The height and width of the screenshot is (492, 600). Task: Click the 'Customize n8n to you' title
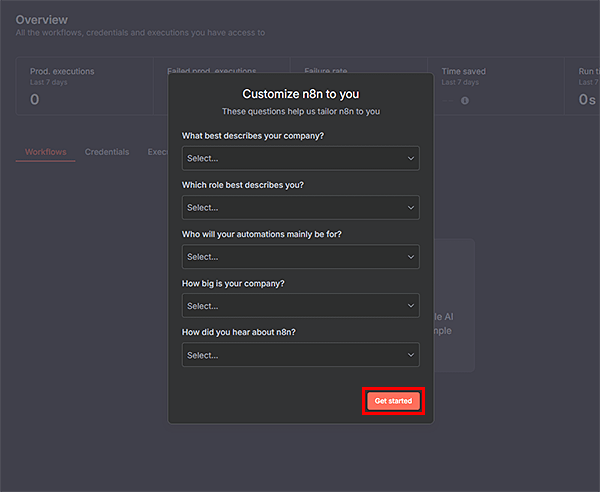[301, 94]
